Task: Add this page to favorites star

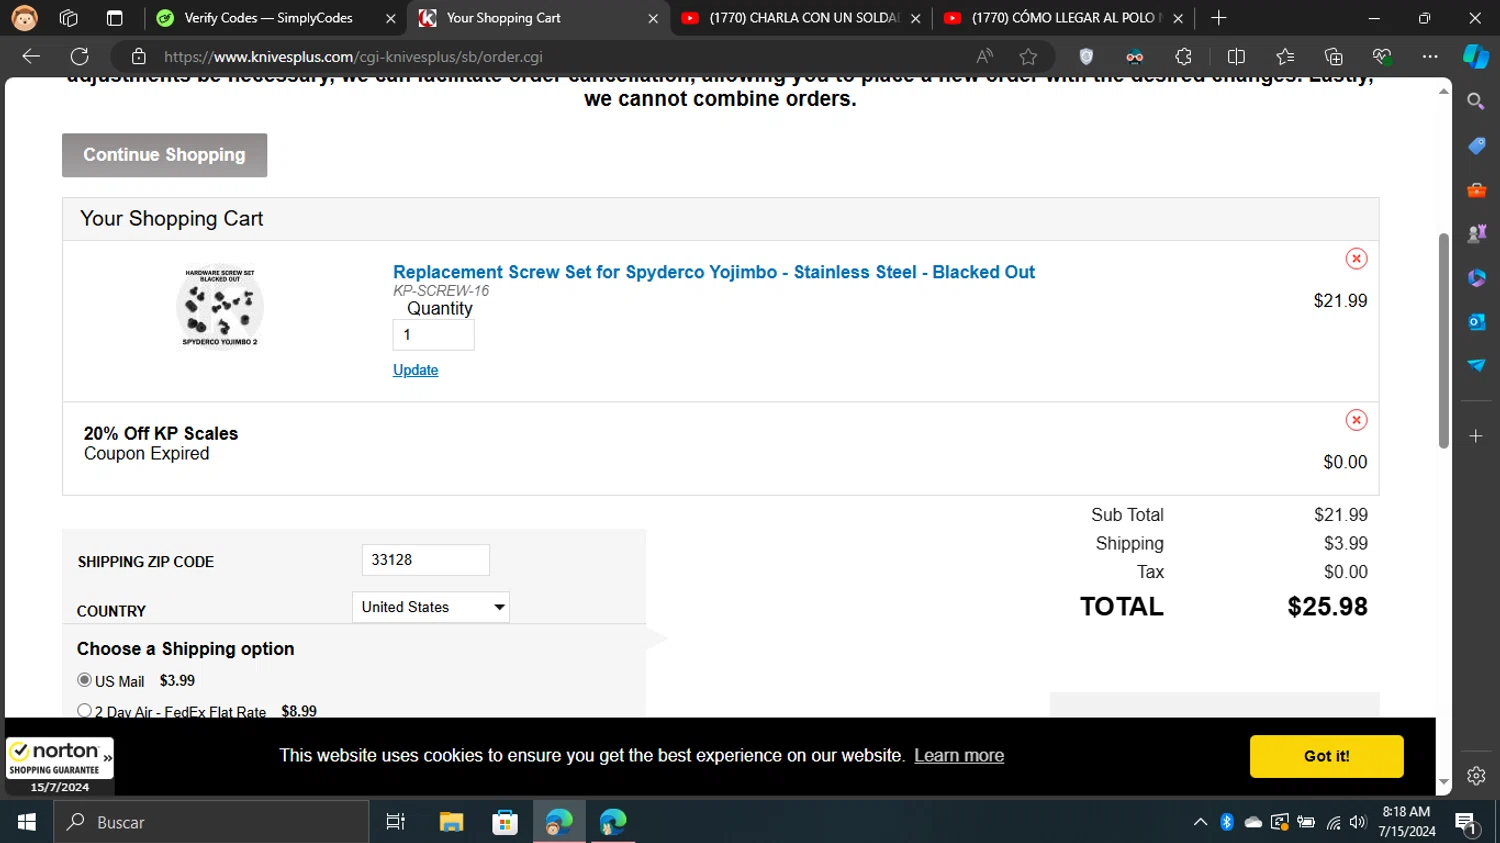Action: point(1028,57)
